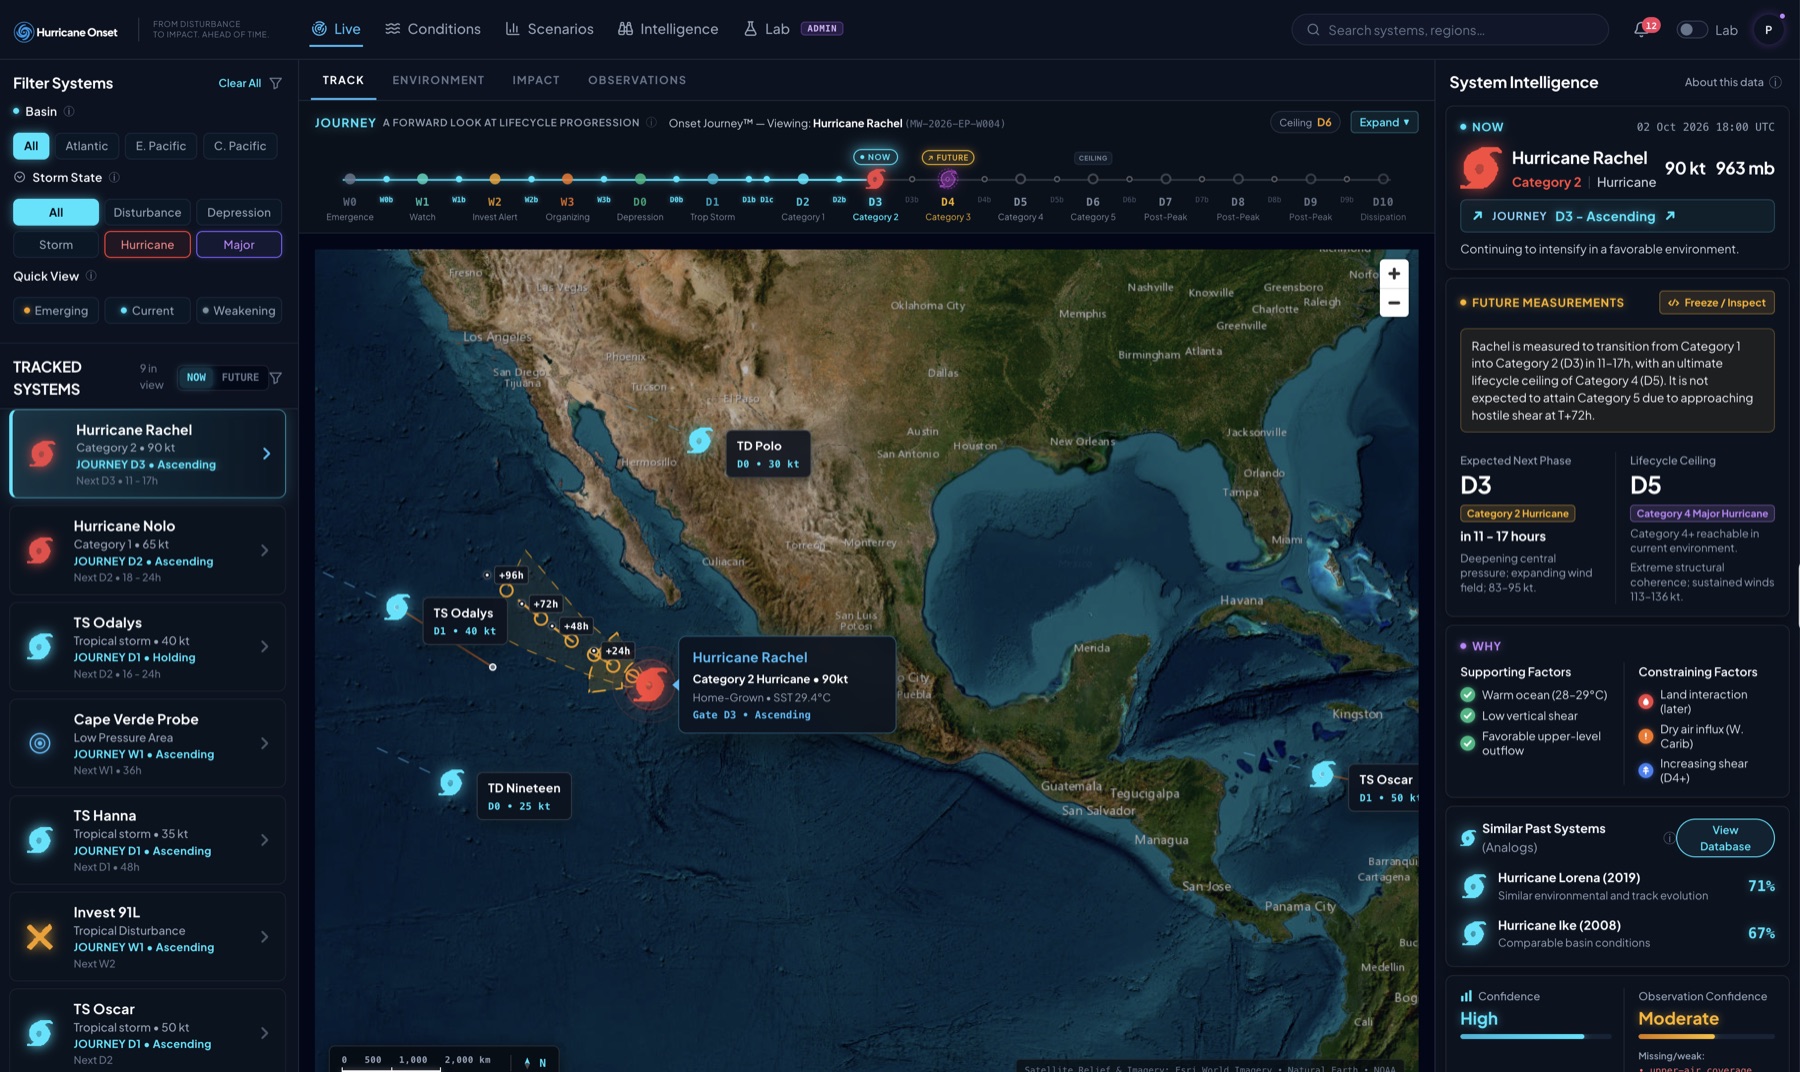Toggle the Disturbance storm state filter
The image size is (1800, 1072).
point(147,212)
